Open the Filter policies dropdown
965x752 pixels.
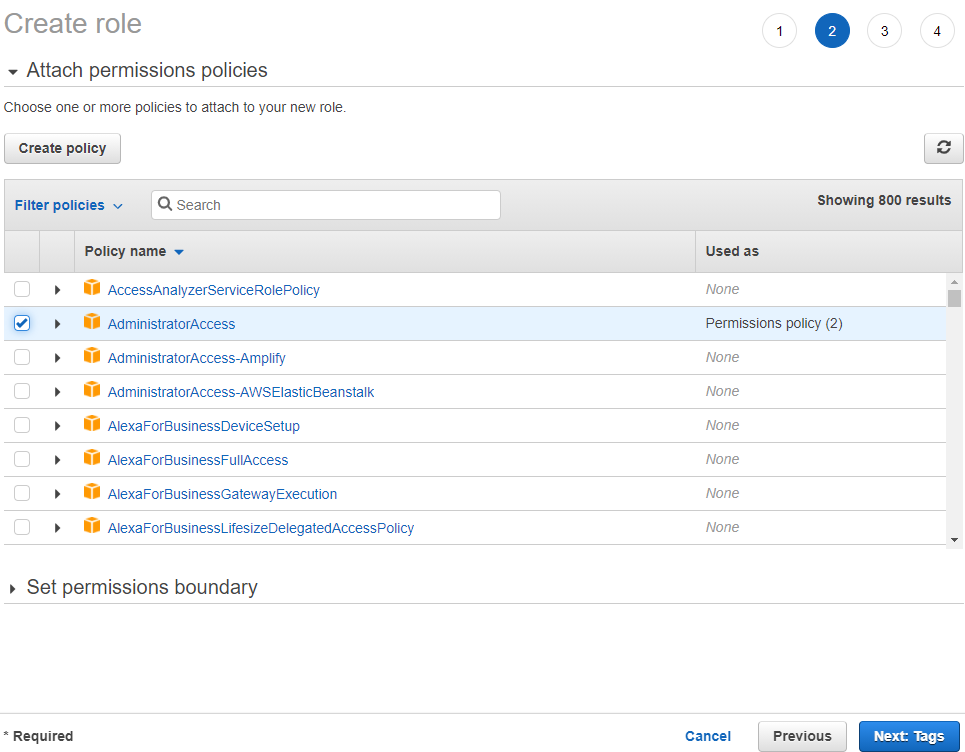[67, 204]
